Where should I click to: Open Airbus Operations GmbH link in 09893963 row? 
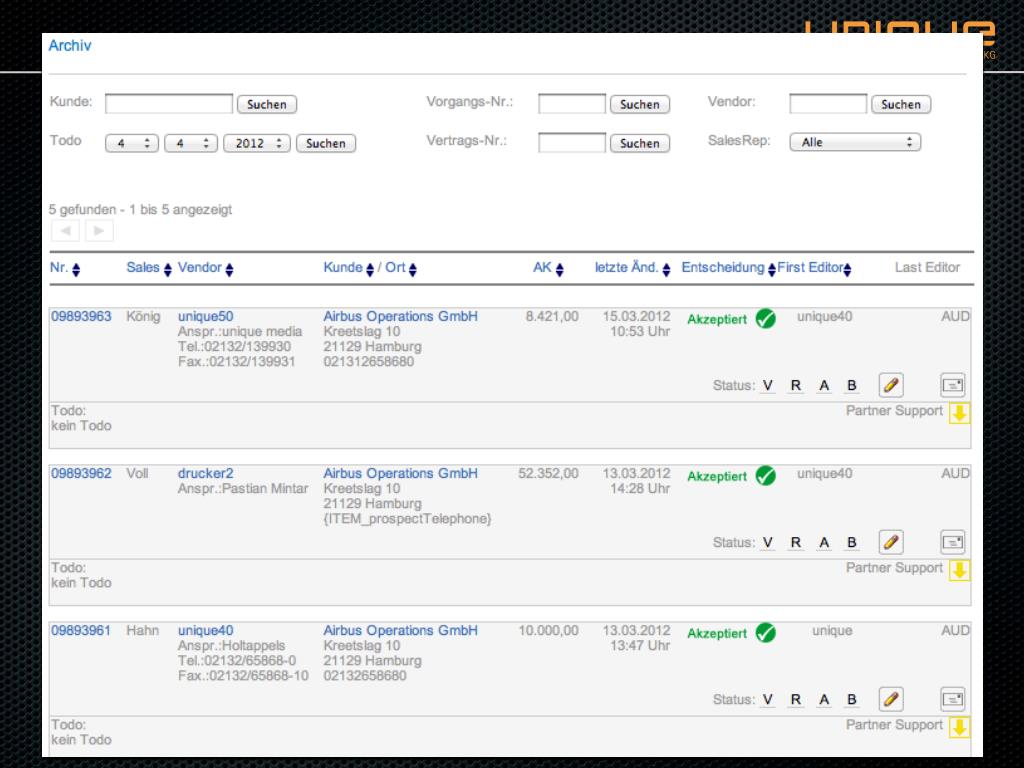400,316
